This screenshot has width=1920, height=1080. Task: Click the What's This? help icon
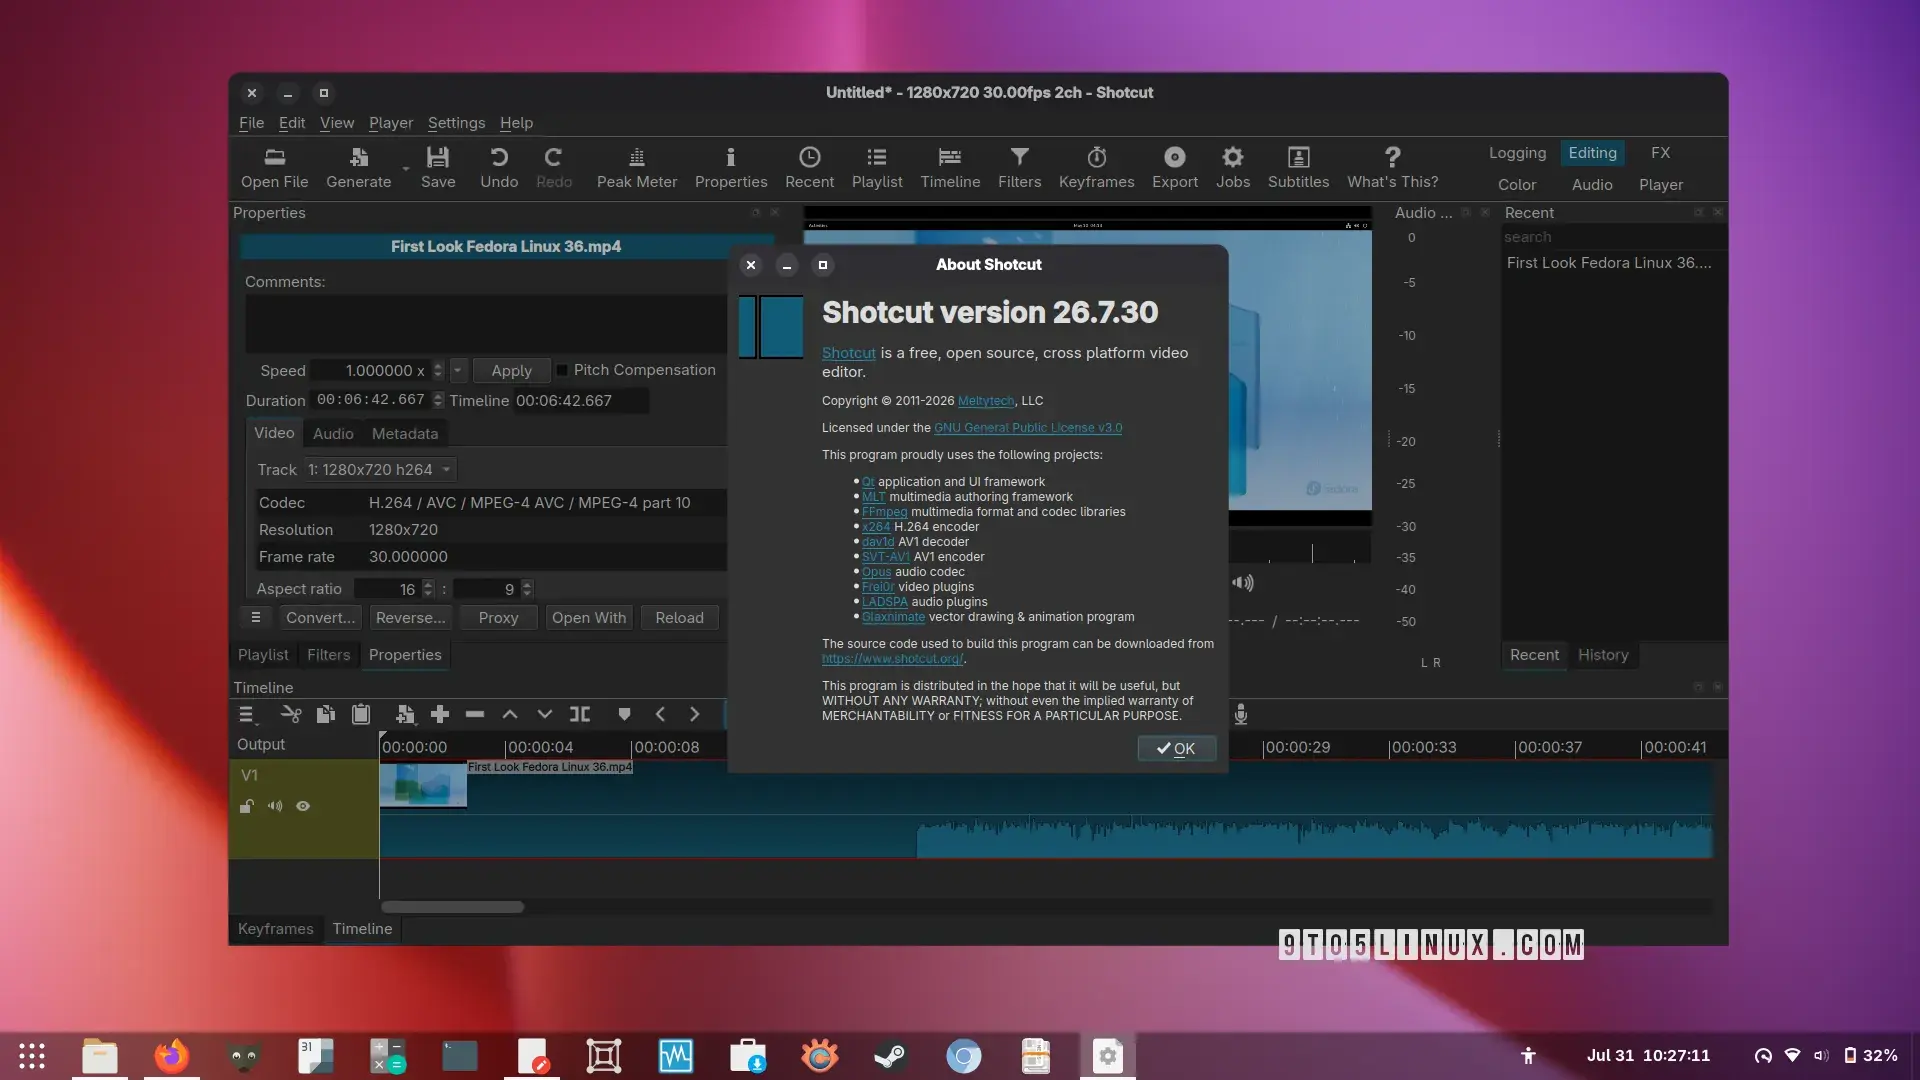coord(1392,168)
